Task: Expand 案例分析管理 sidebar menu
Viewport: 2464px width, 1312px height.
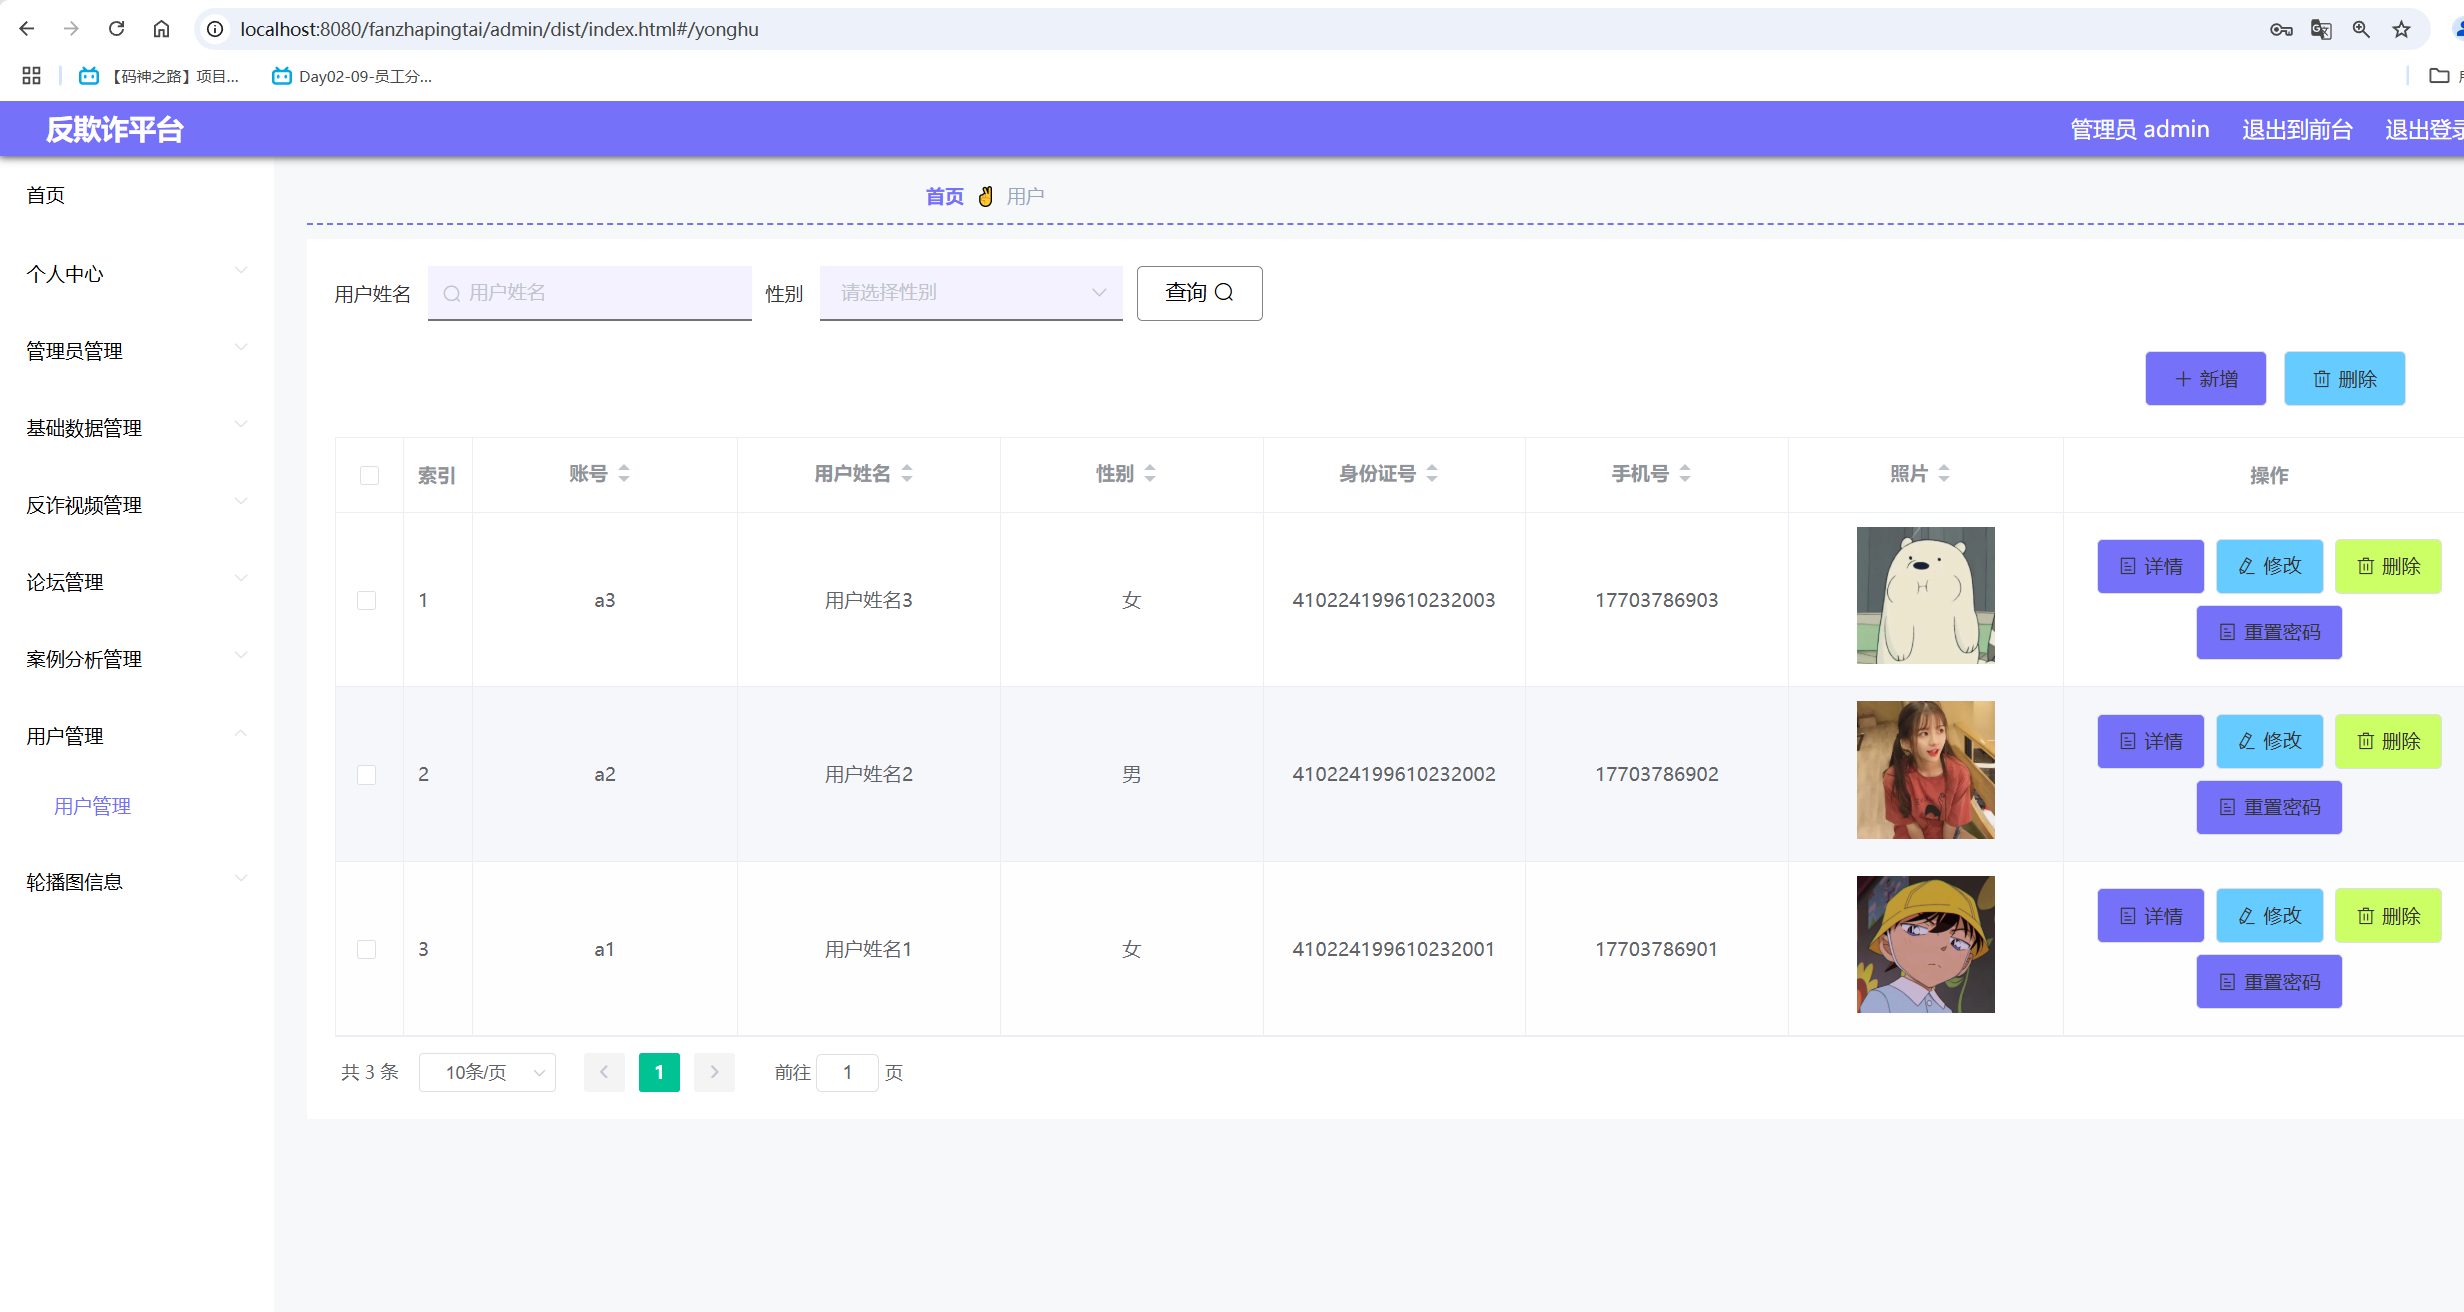Action: pyautogui.click(x=137, y=658)
